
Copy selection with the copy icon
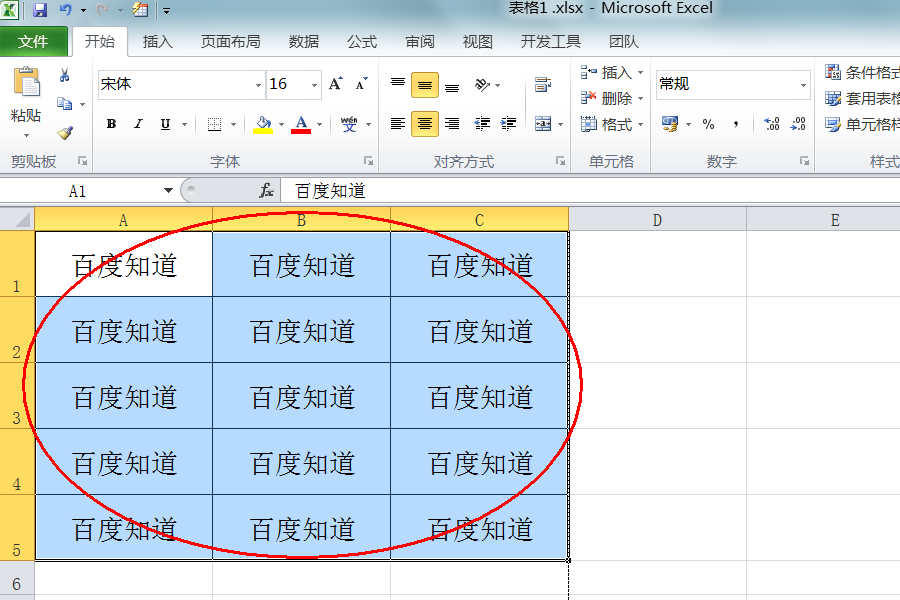pos(64,104)
